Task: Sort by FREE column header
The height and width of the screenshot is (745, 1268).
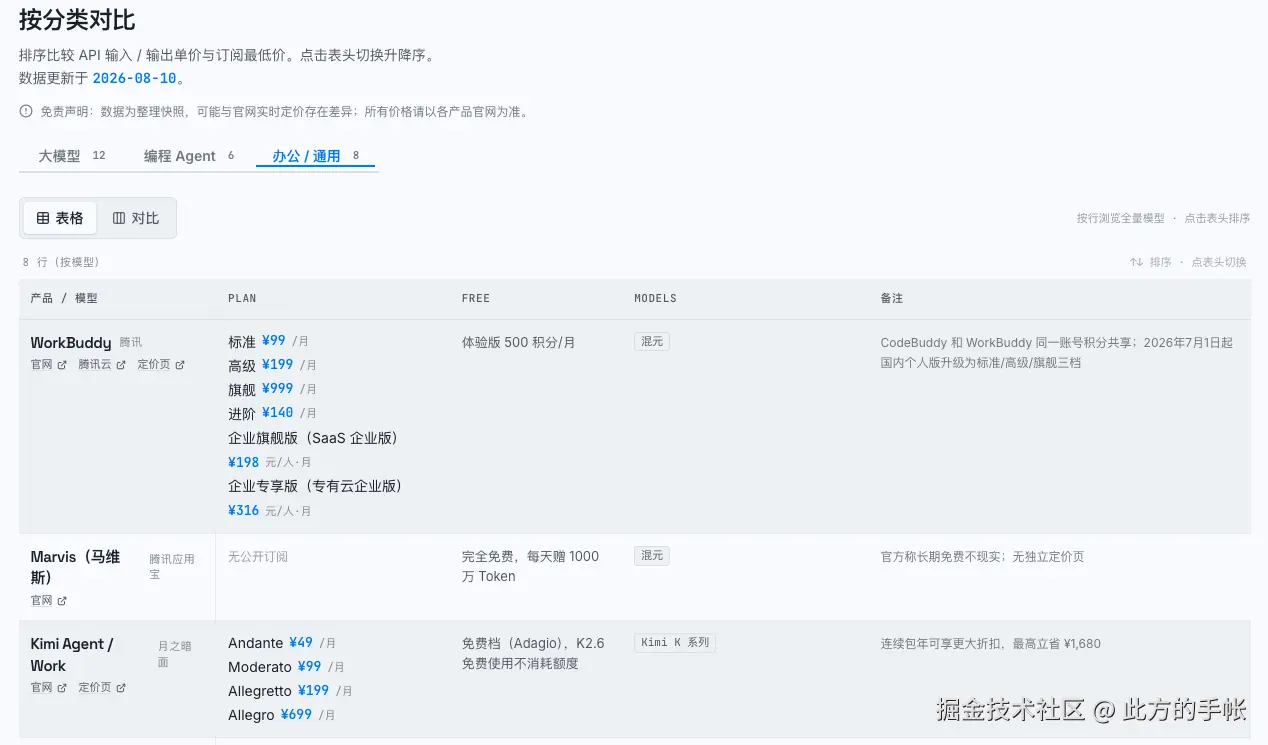Action: coord(476,298)
